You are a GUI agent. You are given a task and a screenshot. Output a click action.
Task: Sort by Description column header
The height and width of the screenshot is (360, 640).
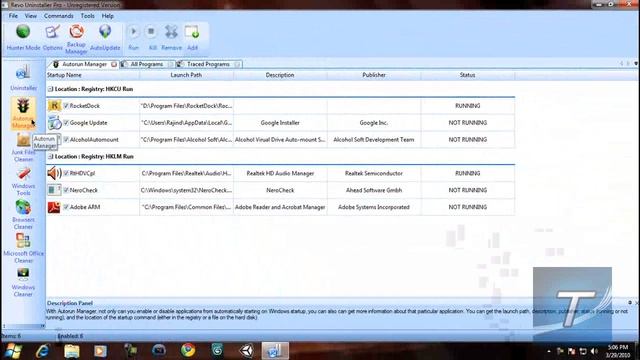coord(280,75)
